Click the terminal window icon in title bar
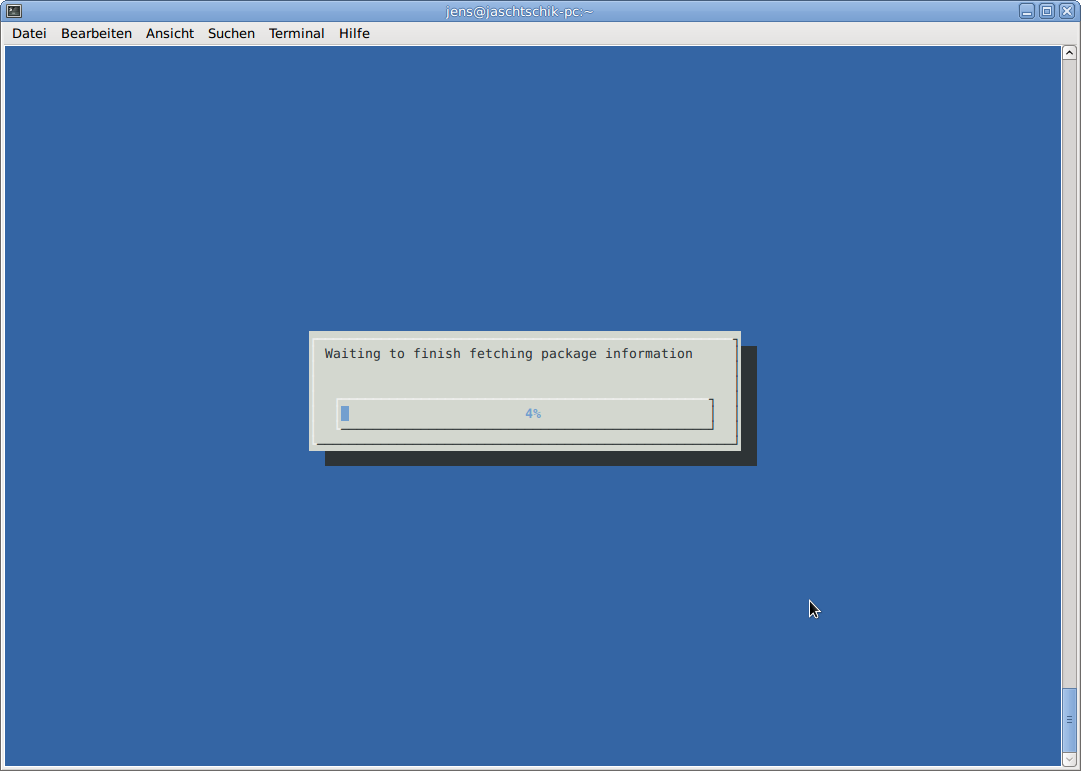The width and height of the screenshot is (1081, 771). click(14, 11)
